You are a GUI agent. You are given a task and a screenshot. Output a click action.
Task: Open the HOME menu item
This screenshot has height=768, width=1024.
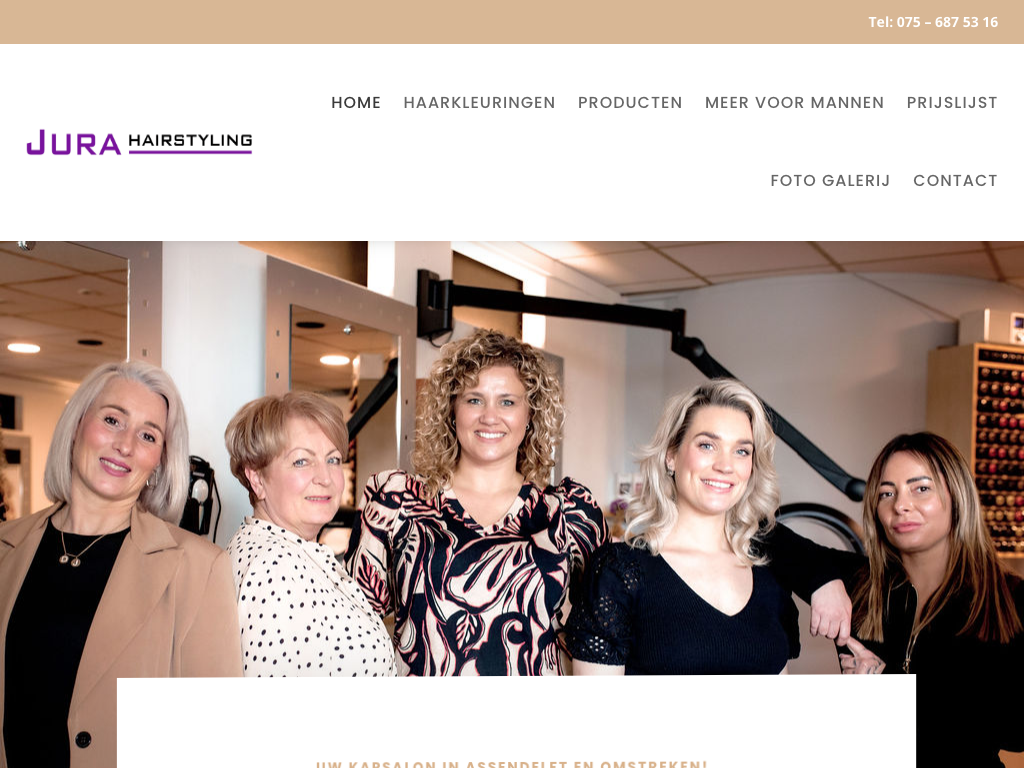(356, 103)
